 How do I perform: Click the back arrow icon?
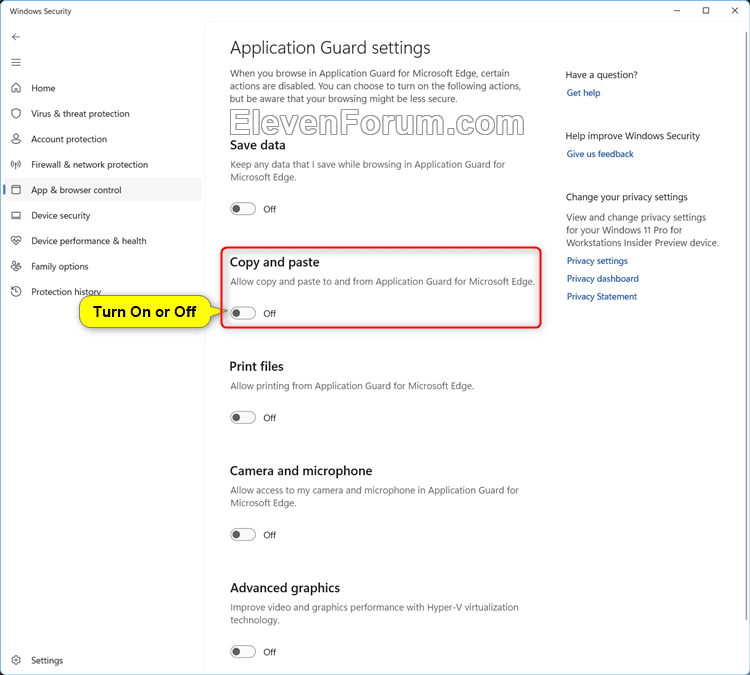click(x=16, y=37)
